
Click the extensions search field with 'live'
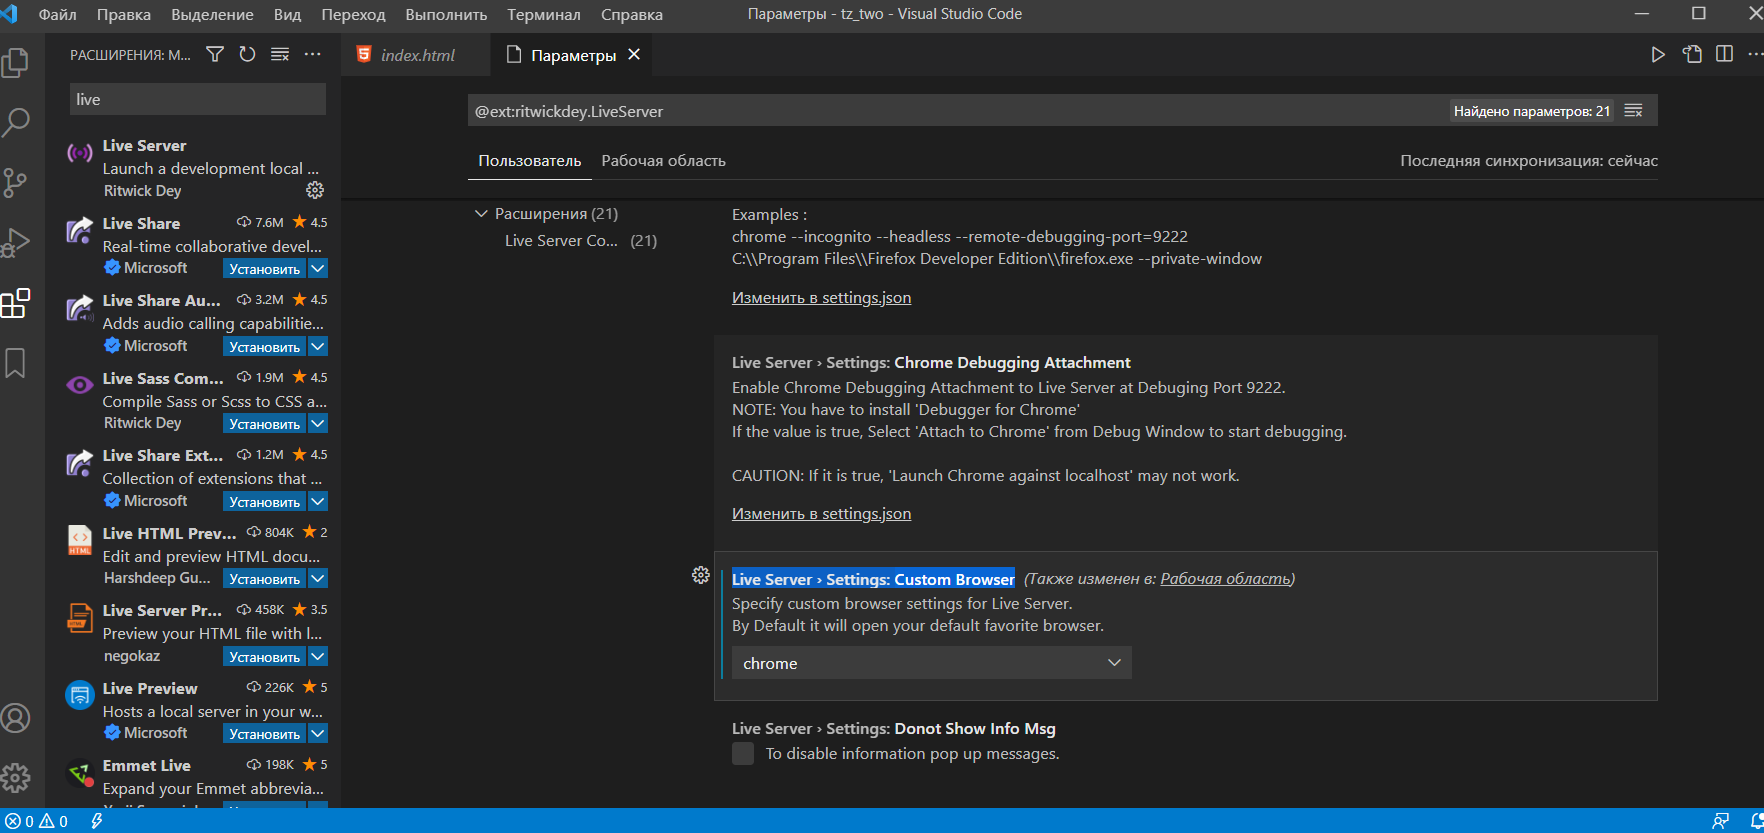(x=198, y=99)
